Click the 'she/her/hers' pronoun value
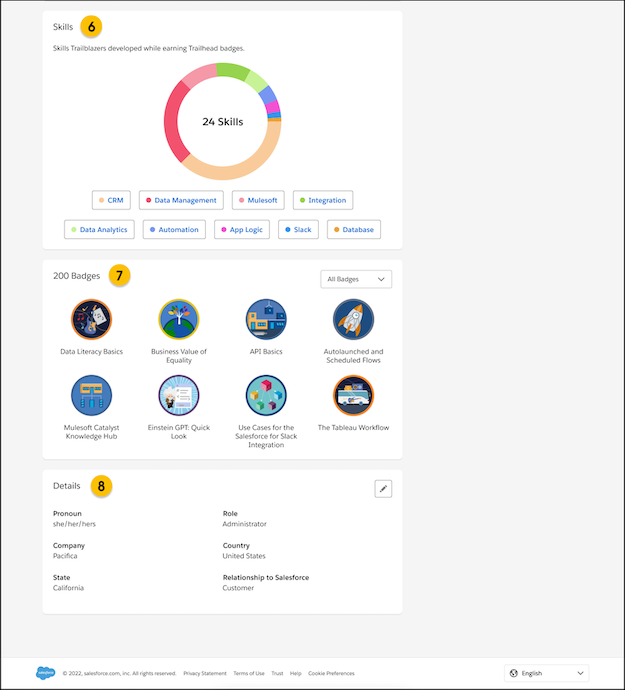This screenshot has width=625, height=690. tap(74, 524)
